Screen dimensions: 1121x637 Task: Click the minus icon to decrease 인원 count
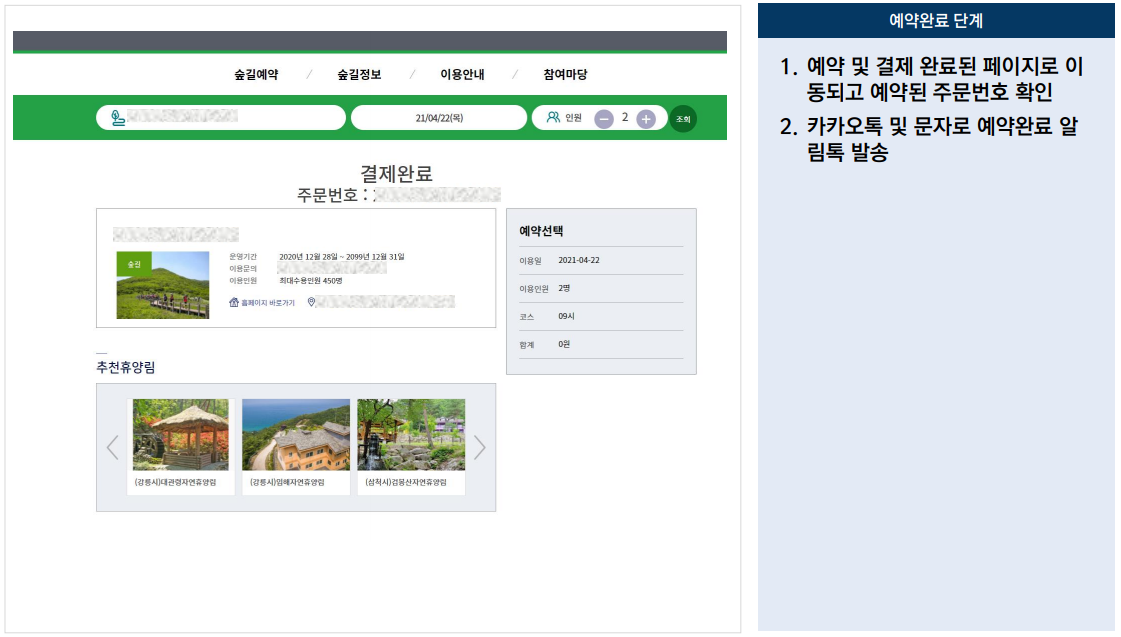pyautogui.click(x=606, y=117)
